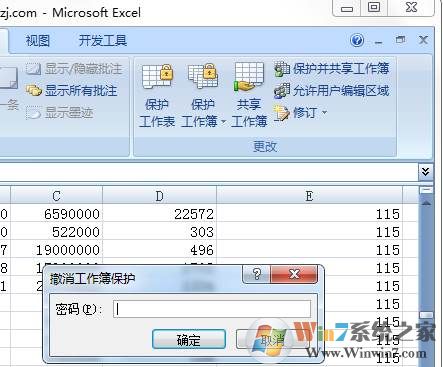Switch to the 视图 ribbon tab
443x367 pixels.
click(38, 41)
